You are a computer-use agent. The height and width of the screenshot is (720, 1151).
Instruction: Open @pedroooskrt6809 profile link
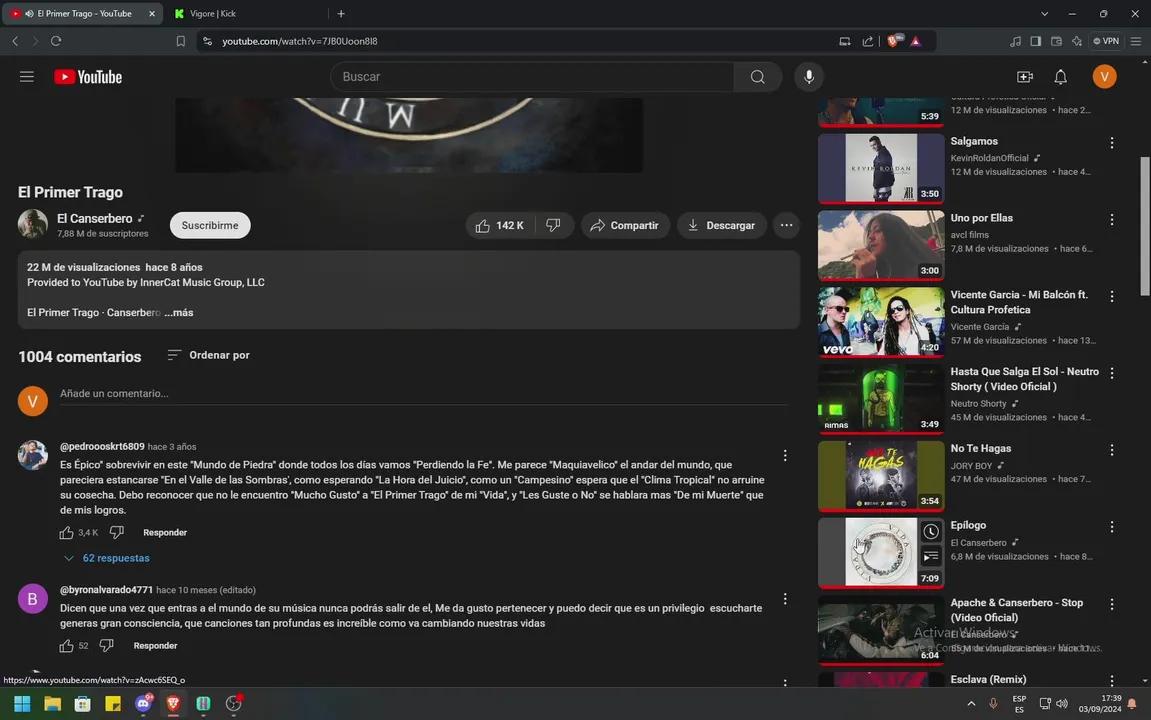click(x=102, y=446)
